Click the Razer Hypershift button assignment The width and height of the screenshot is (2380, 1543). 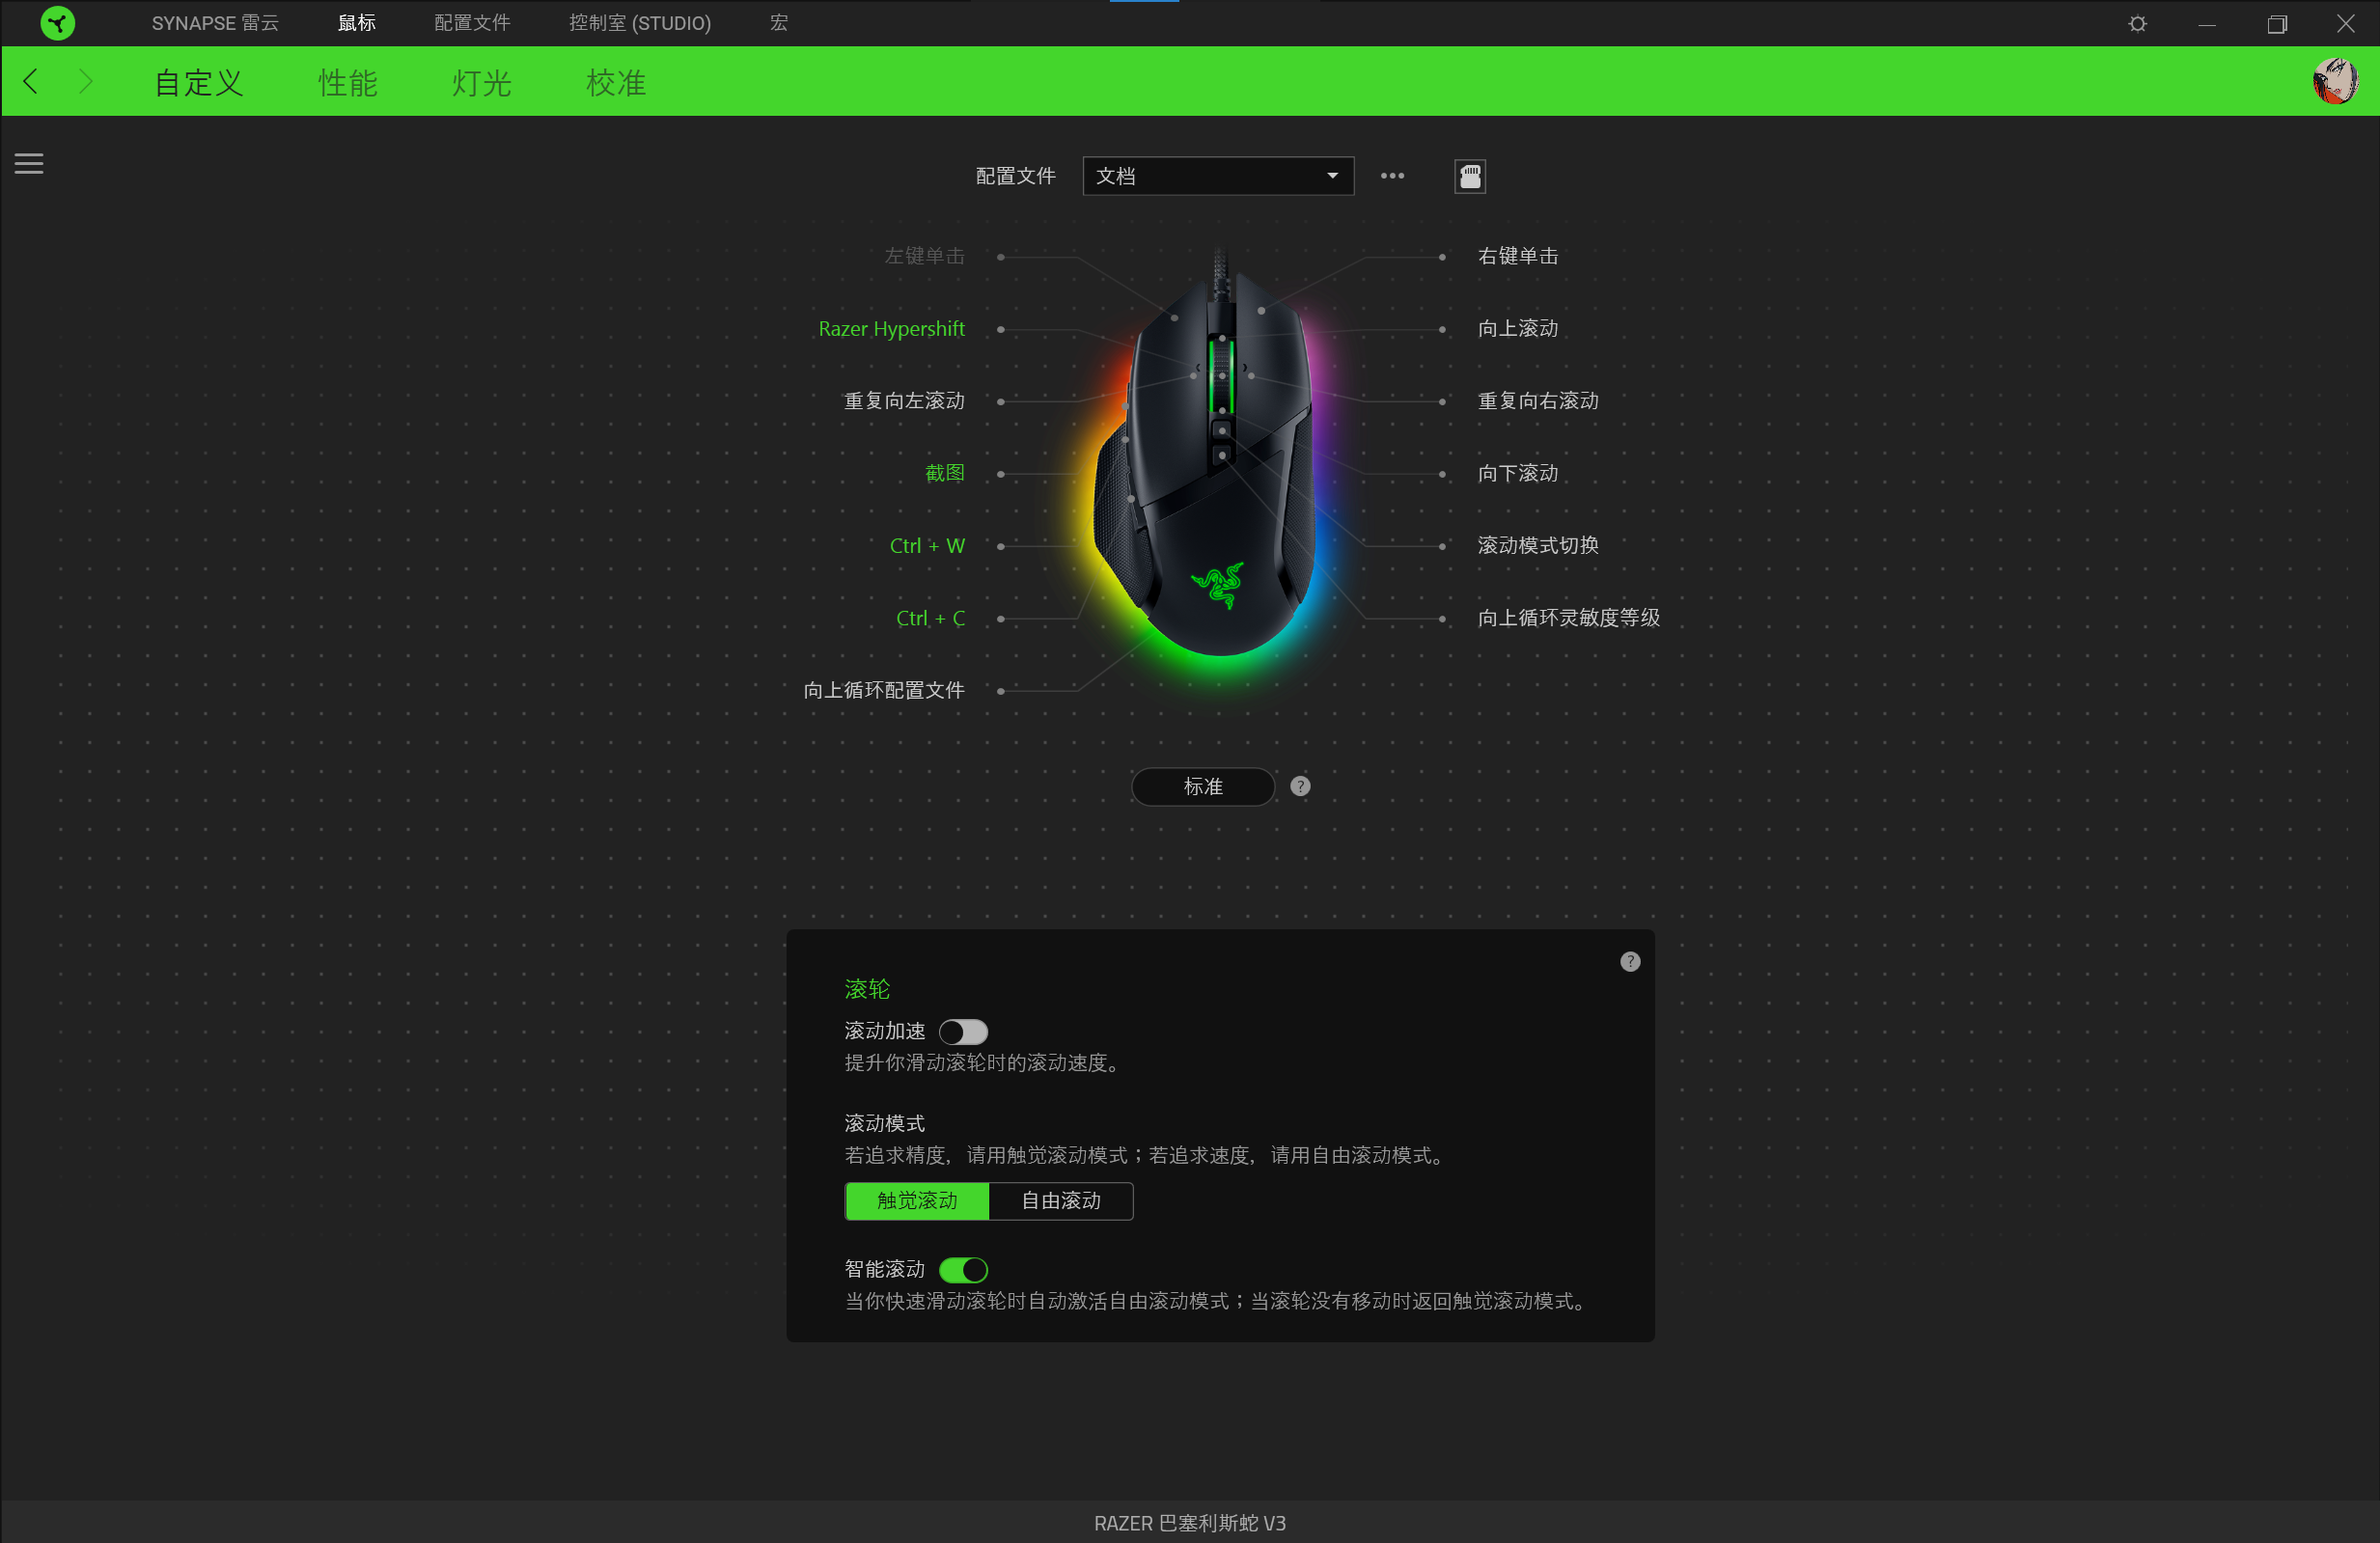click(x=891, y=328)
